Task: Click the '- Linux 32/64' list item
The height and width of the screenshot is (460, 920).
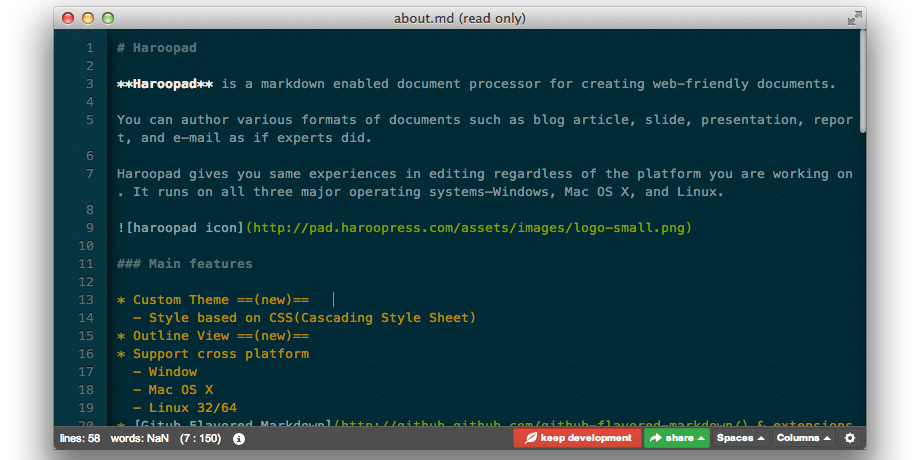Action: 185,408
